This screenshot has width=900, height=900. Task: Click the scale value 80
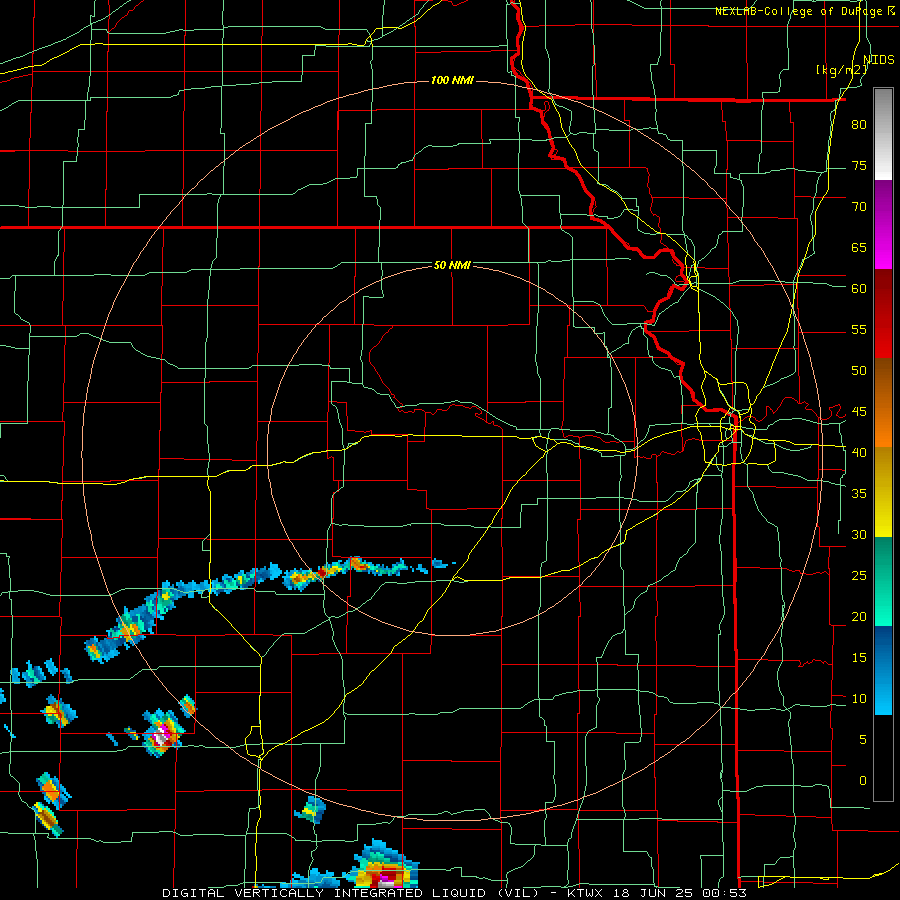tap(859, 125)
